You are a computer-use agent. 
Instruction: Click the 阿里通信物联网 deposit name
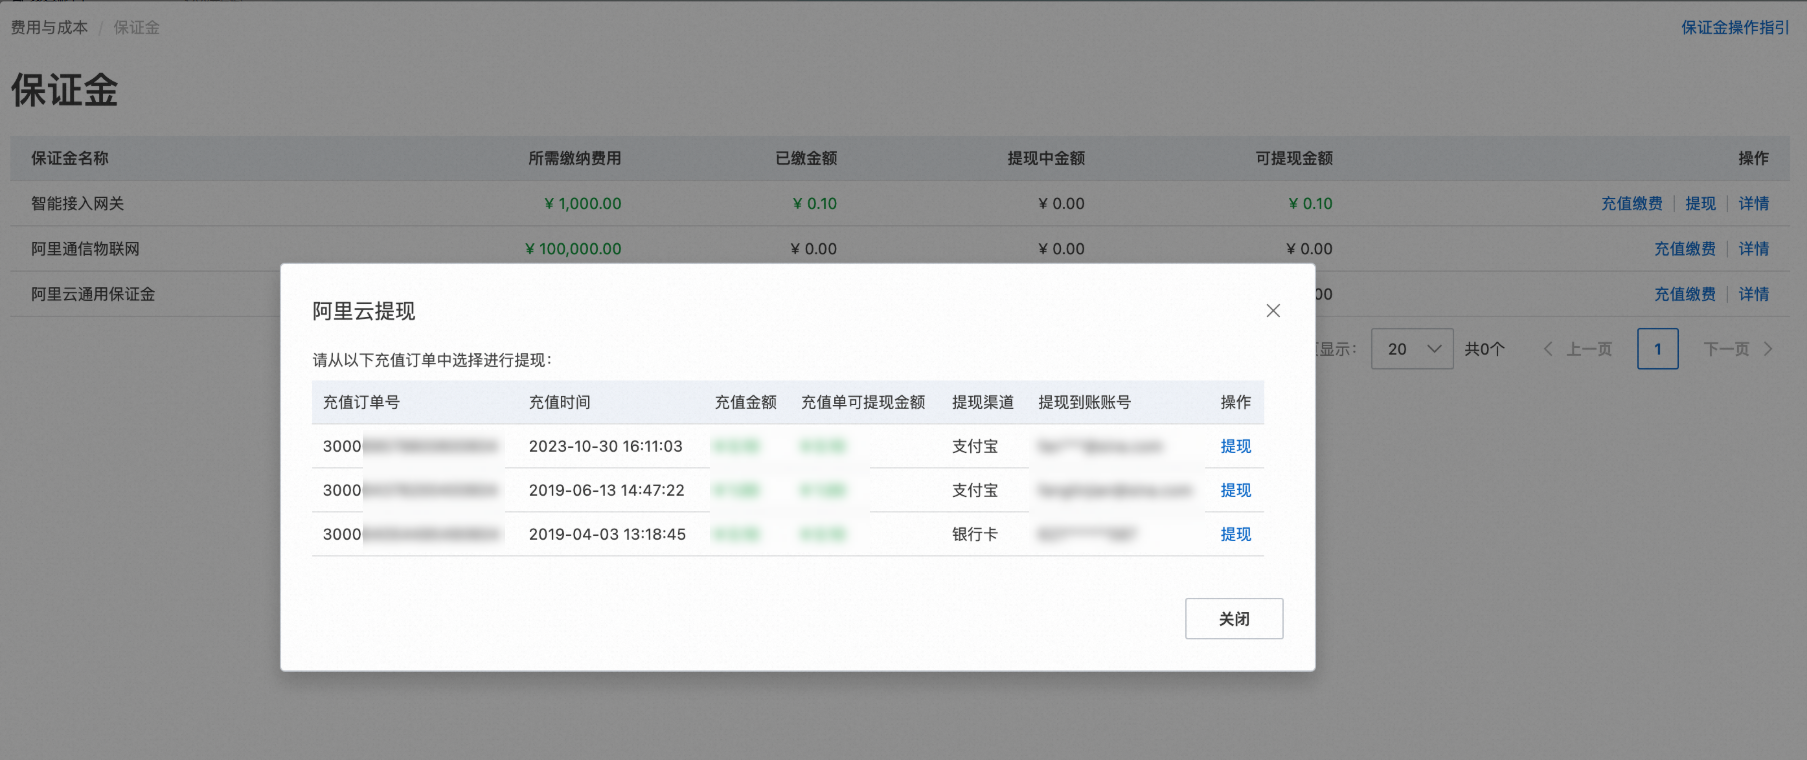[85, 248]
